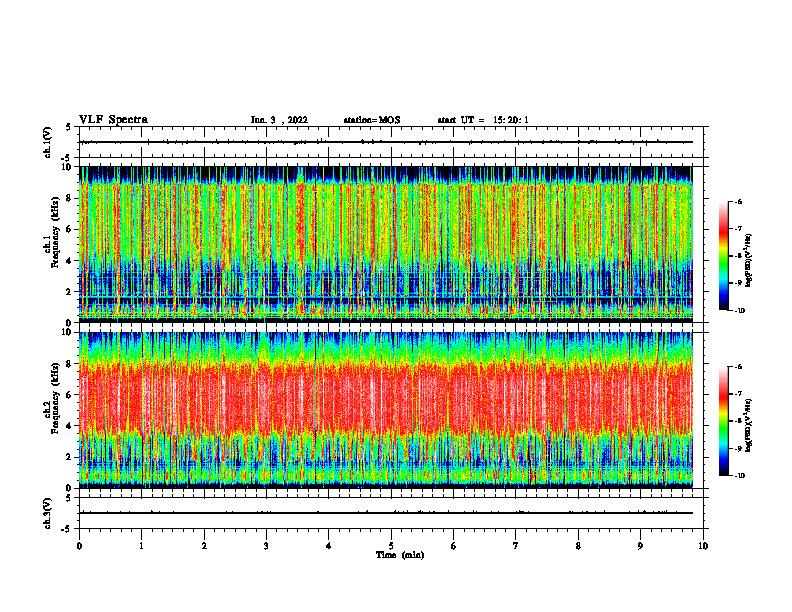Click ch.1 frequency axis tick 2
The width and height of the screenshot is (792, 612).
click(x=71, y=292)
